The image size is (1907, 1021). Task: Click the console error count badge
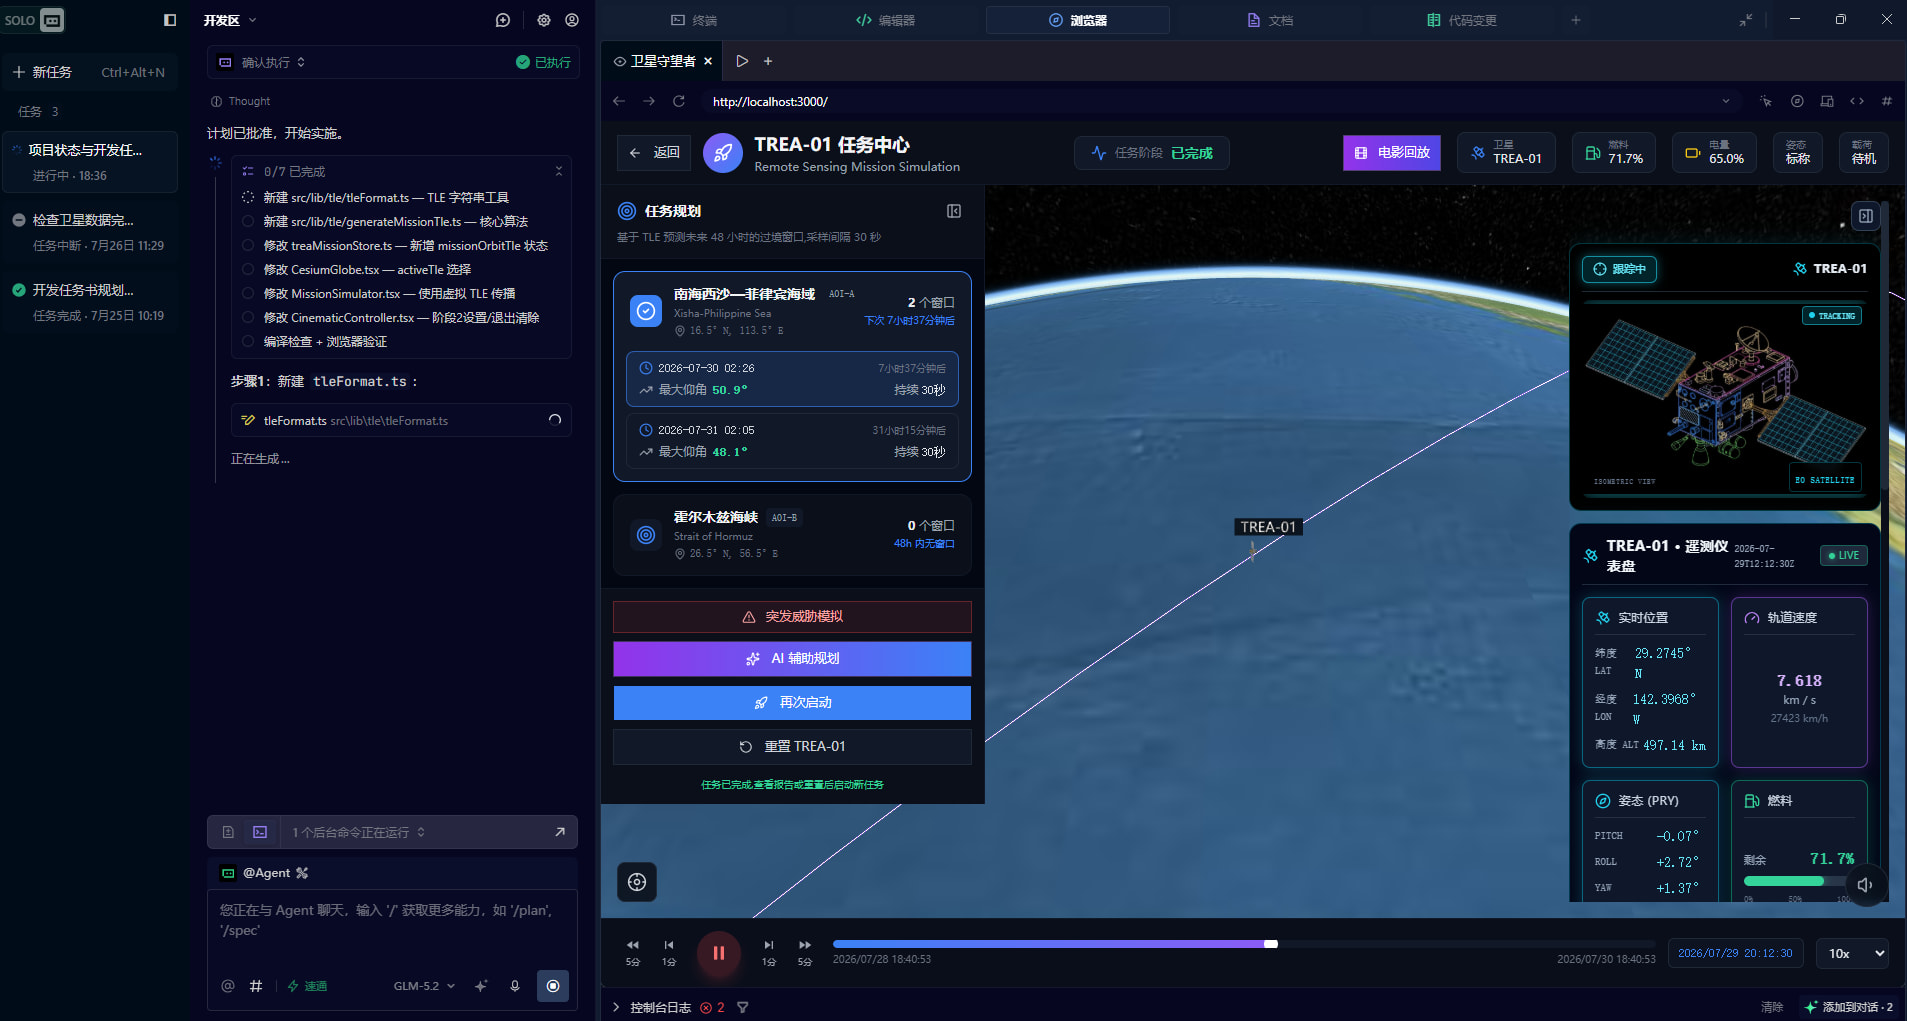pyautogui.click(x=713, y=1007)
